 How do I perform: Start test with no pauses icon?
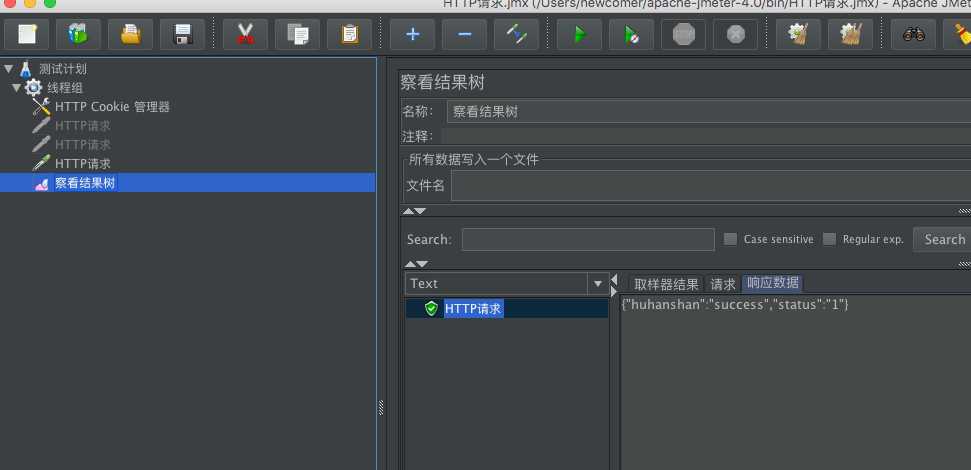click(x=632, y=34)
